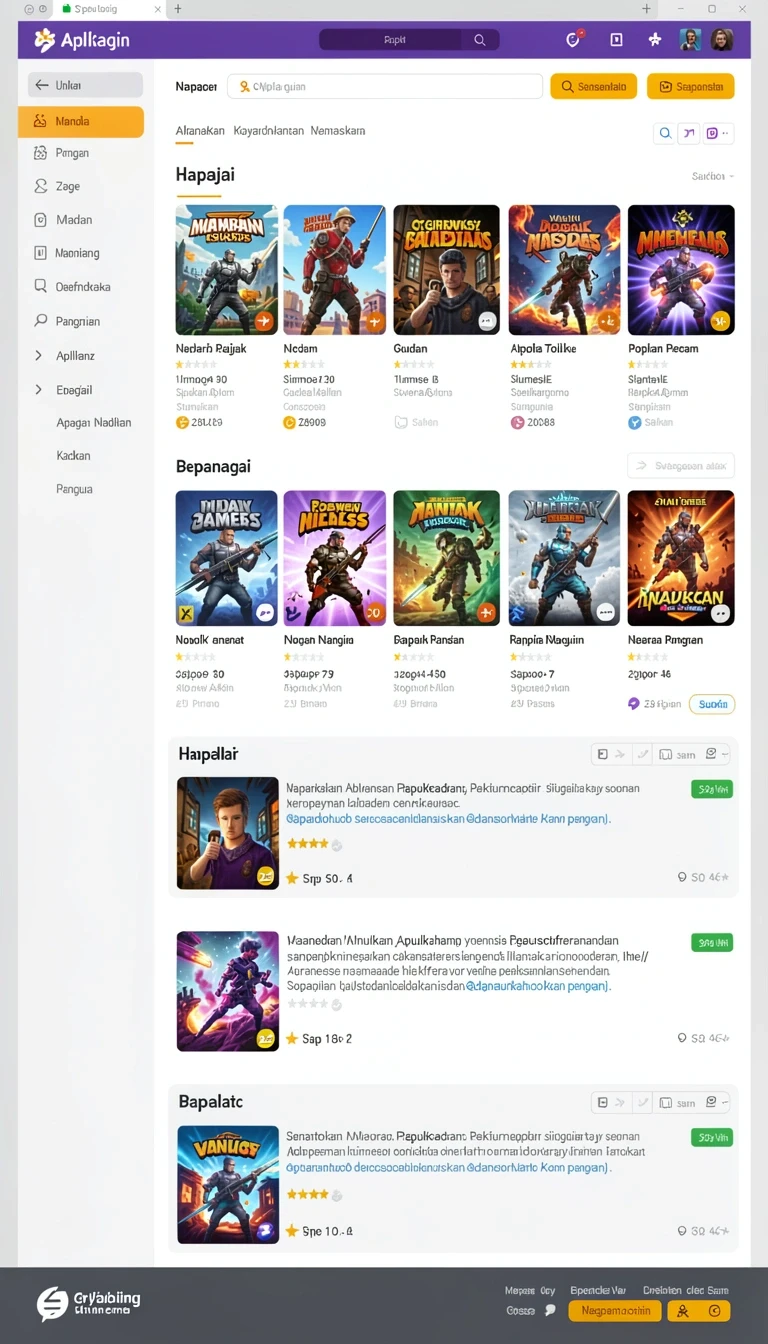Screen dimensions: 768x1344
Task: Click the speech bubble icon in footer
Action: click(x=550, y=1310)
